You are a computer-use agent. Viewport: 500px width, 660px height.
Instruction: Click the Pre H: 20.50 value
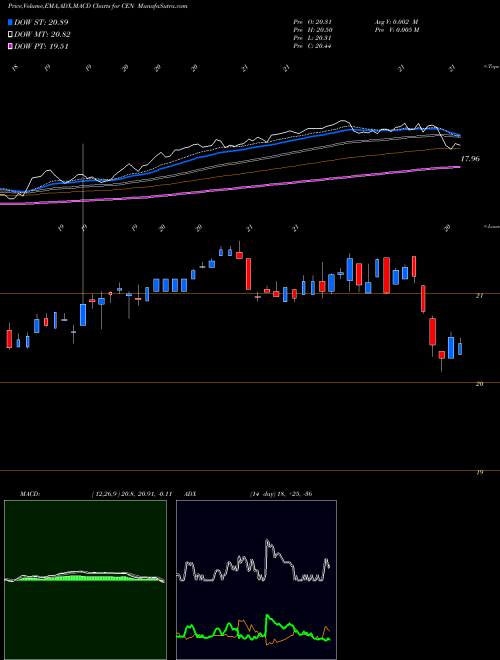pyautogui.click(x=312, y=30)
